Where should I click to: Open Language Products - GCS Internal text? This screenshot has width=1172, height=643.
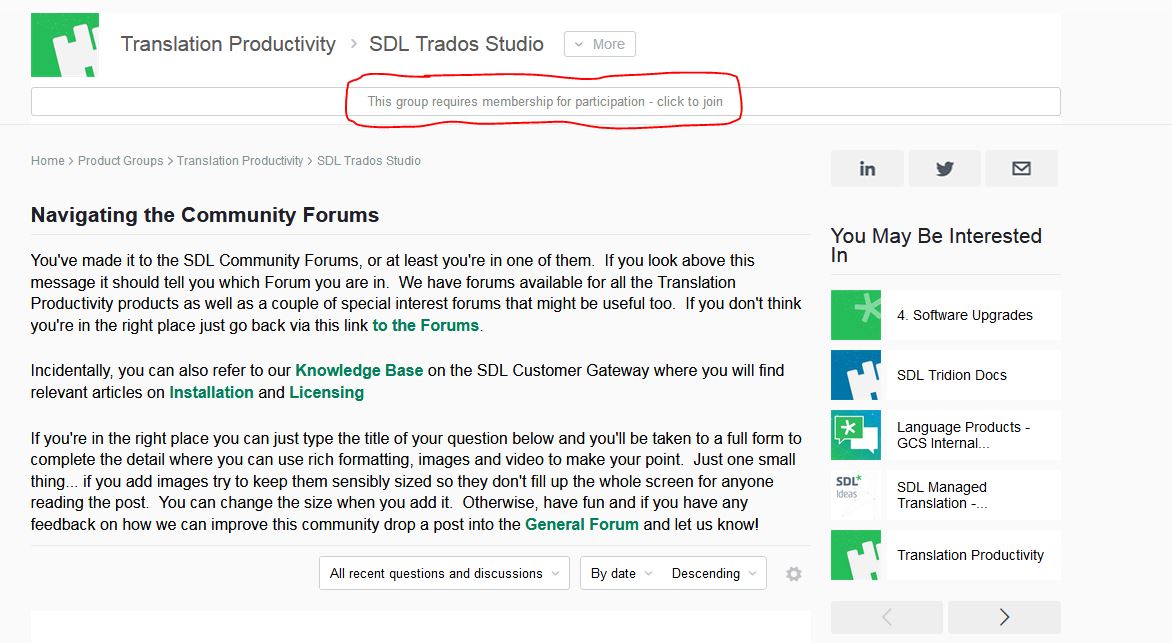click(x=963, y=435)
